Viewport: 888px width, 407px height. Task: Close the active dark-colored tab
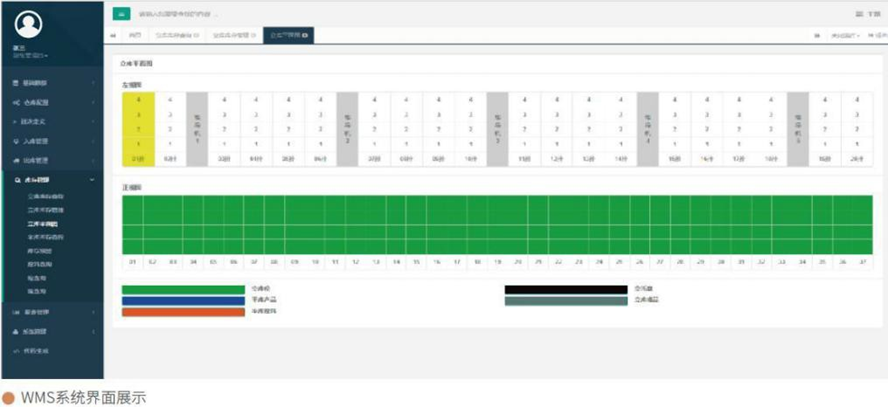point(304,35)
